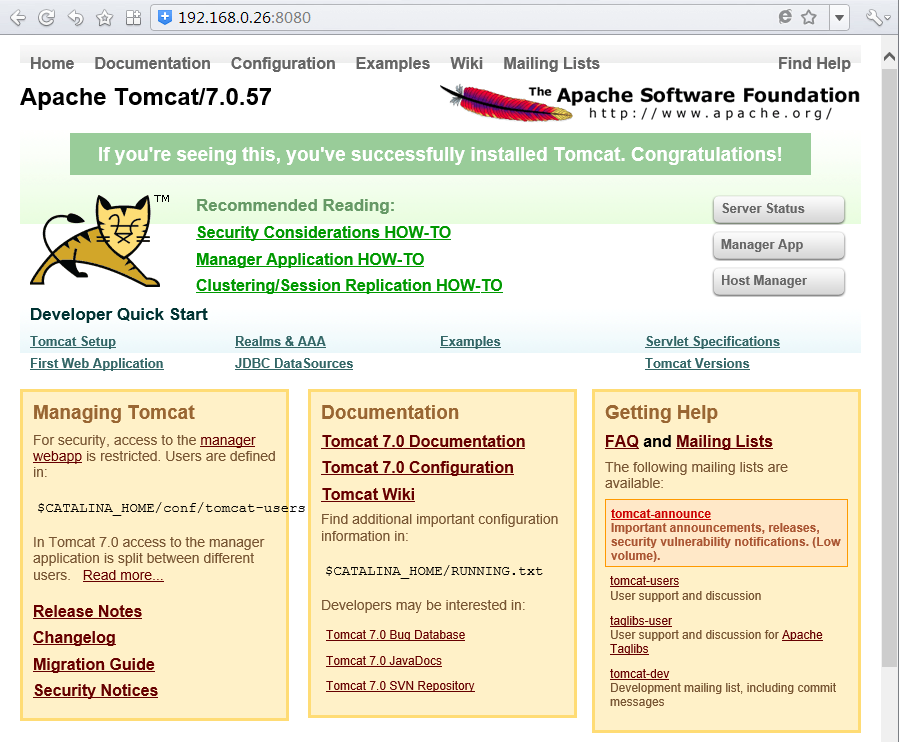Open the wrench settings menu
The width and height of the screenshot is (899, 742).
tap(875, 18)
